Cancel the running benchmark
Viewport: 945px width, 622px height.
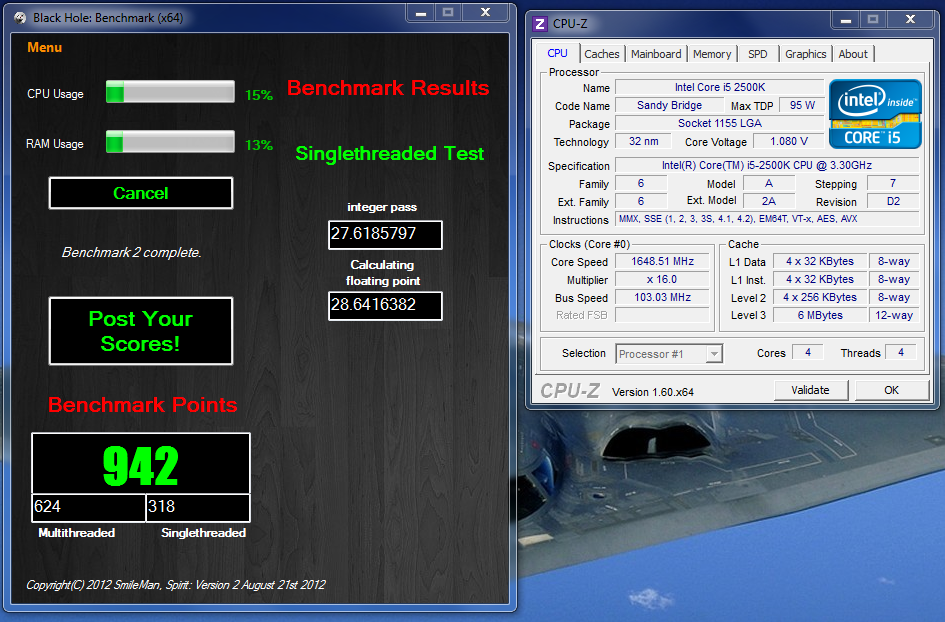(x=141, y=193)
